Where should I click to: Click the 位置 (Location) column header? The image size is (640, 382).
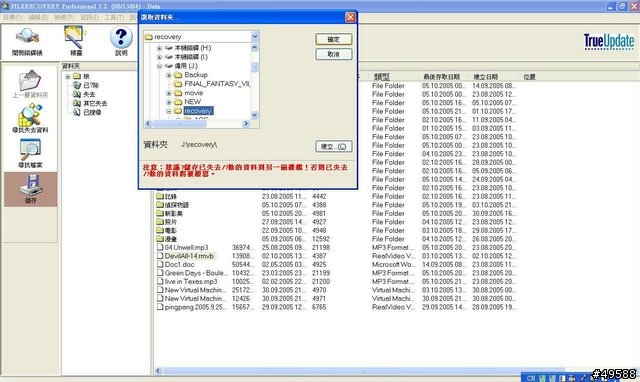529,76
